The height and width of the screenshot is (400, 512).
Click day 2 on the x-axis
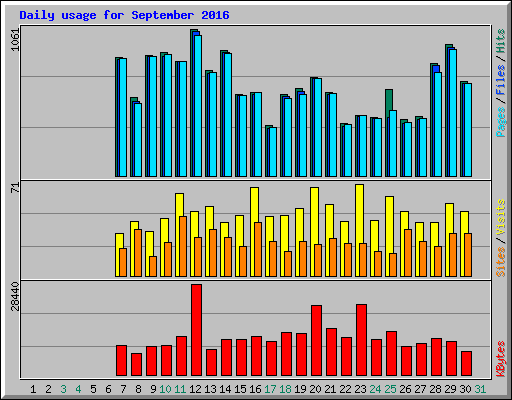48,389
